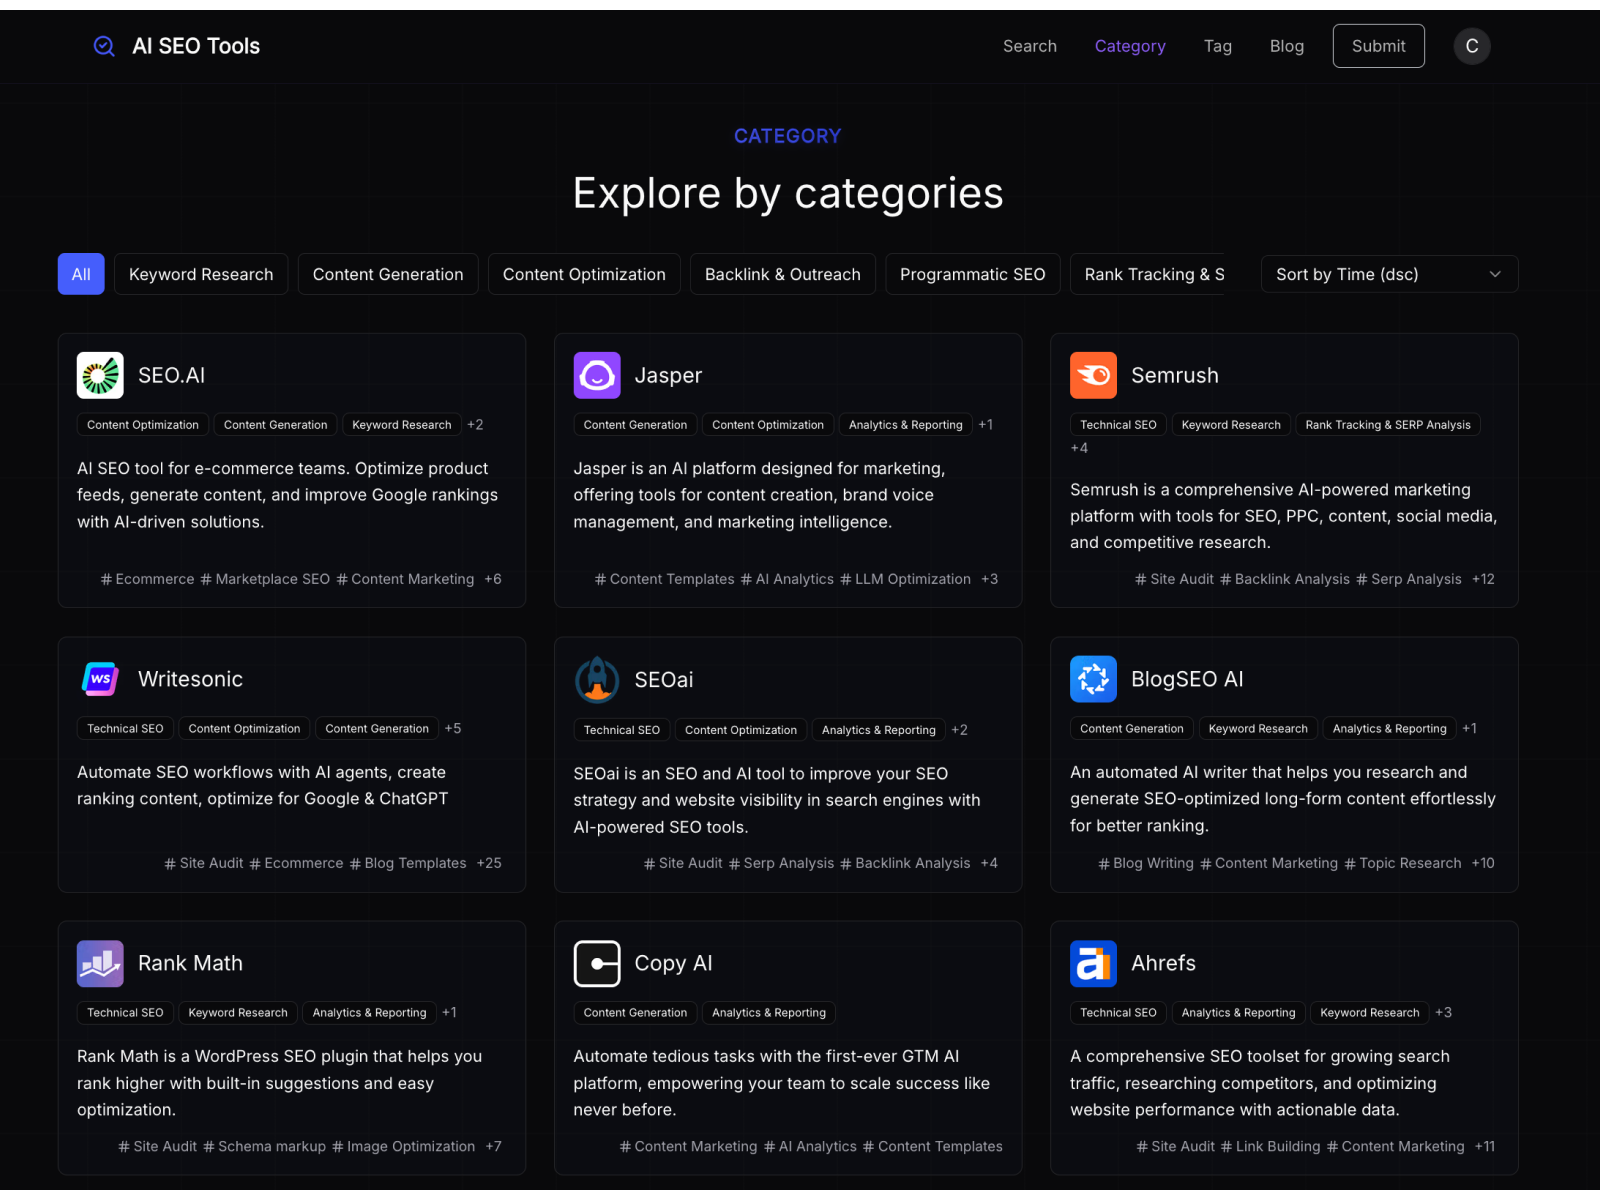Filter by Keyword Research category

(201, 274)
